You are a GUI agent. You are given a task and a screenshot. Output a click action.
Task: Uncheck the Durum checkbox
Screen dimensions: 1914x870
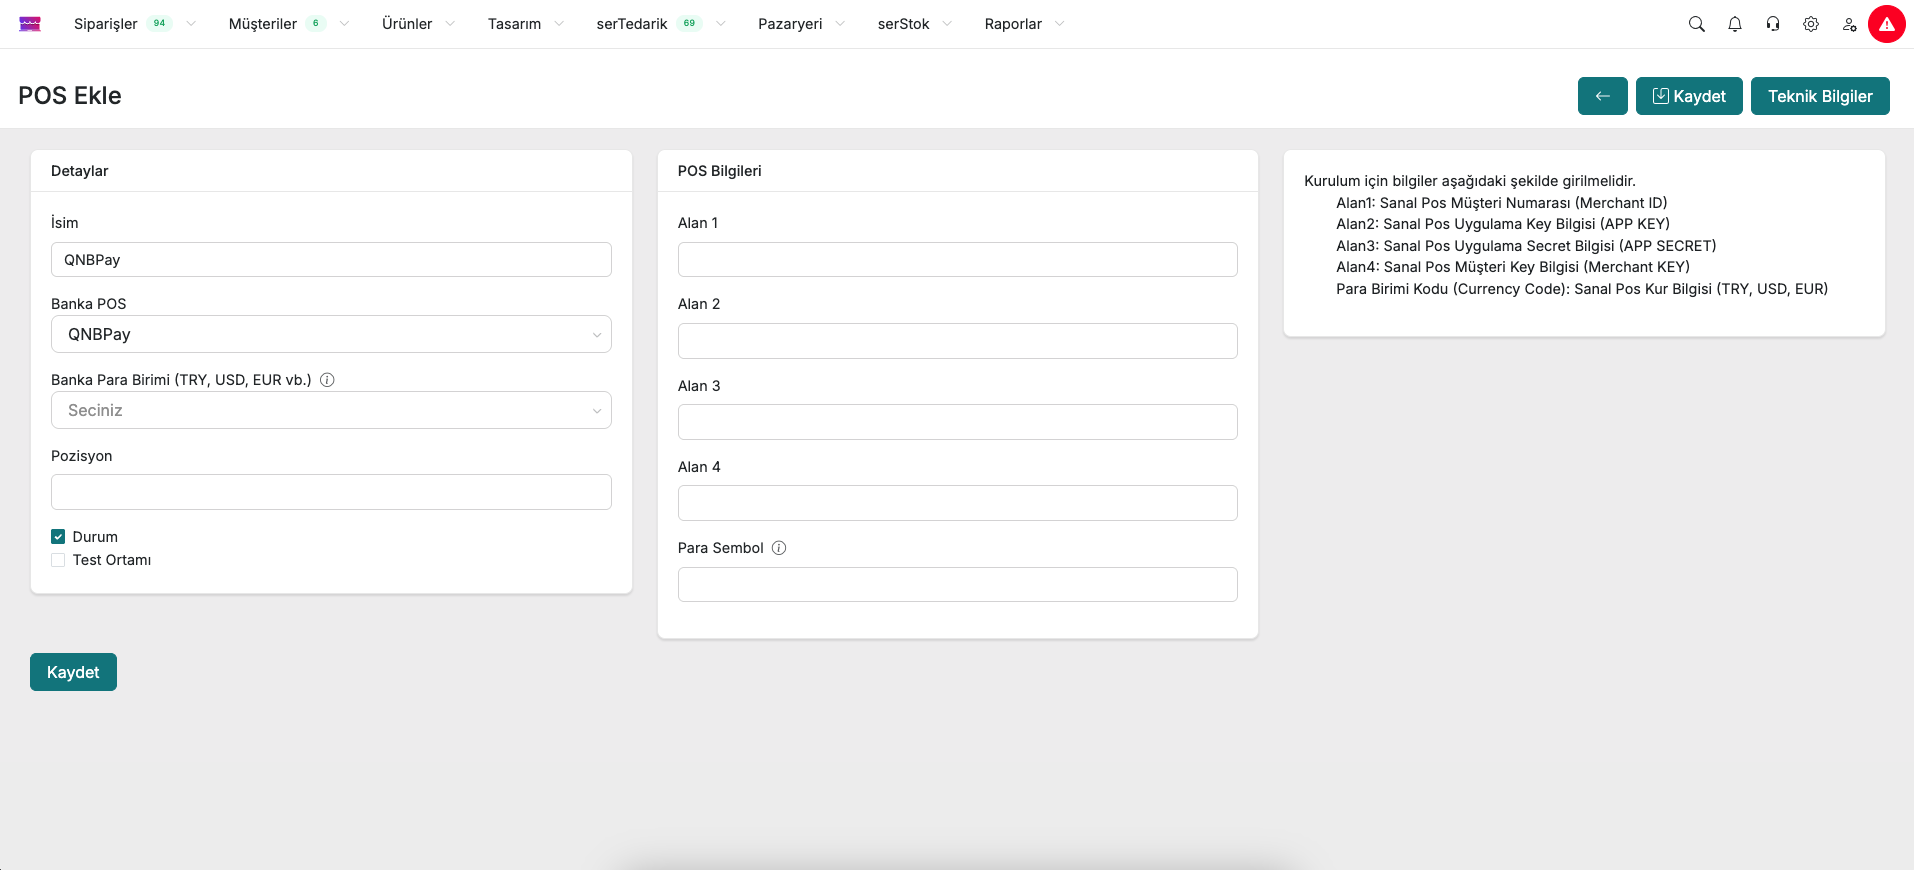coord(58,537)
